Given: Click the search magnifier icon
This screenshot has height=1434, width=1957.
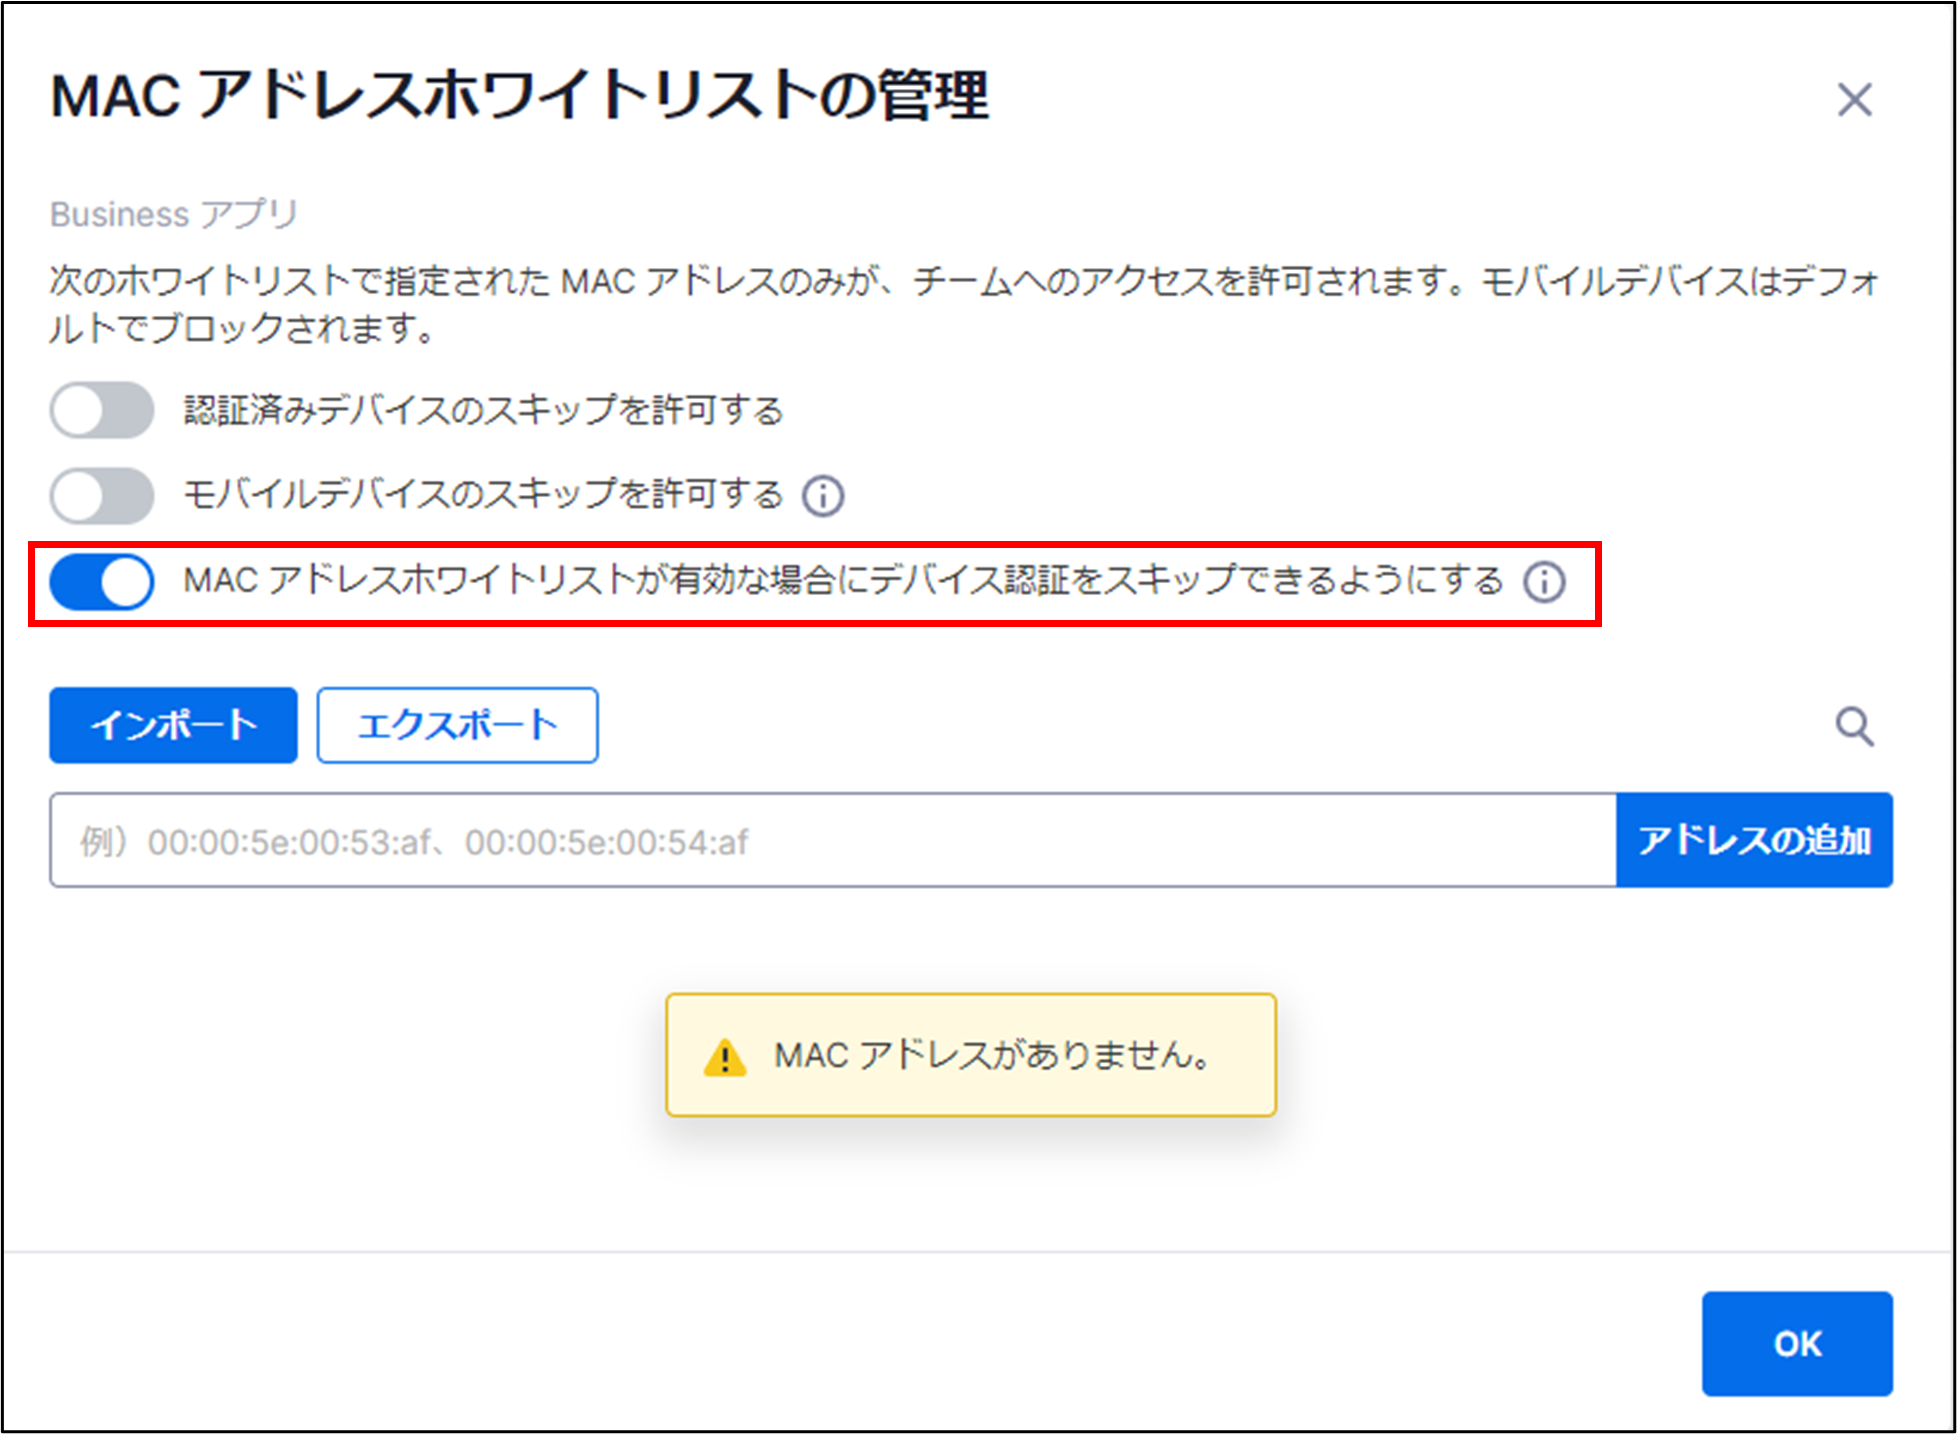Looking at the screenshot, I should coord(1854,727).
